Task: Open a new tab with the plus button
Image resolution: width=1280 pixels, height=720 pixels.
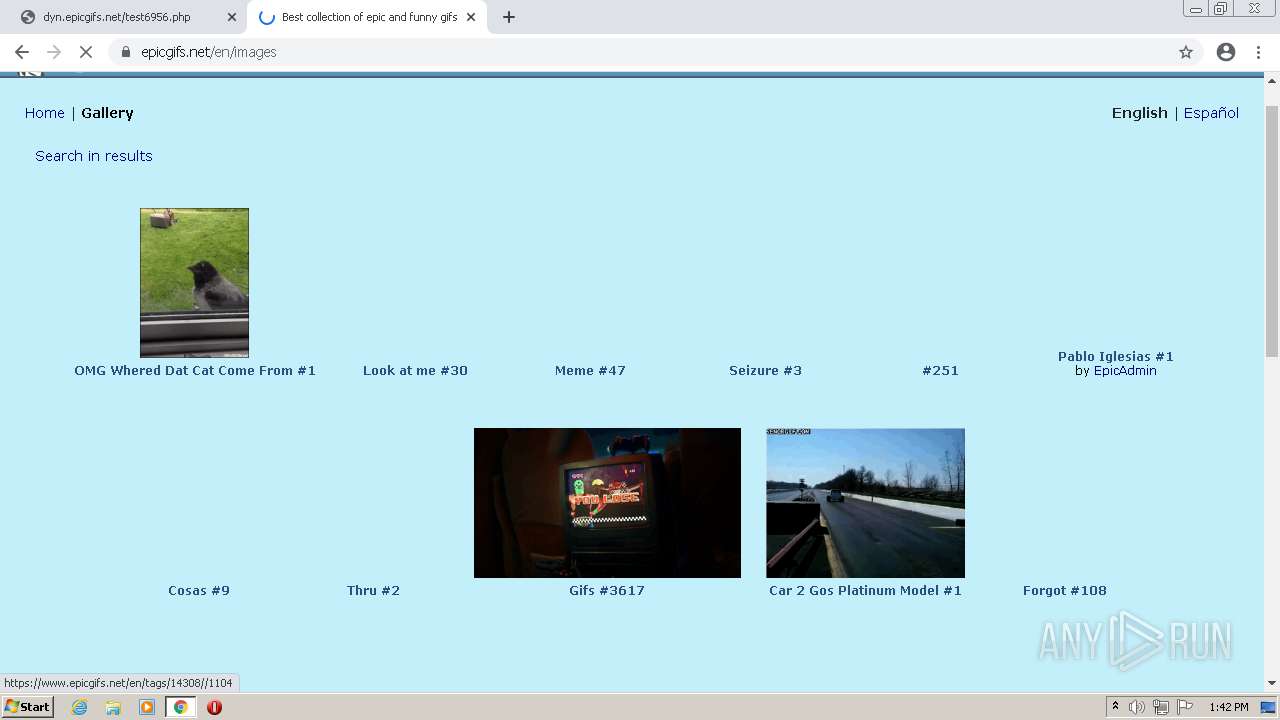Action: (x=509, y=17)
